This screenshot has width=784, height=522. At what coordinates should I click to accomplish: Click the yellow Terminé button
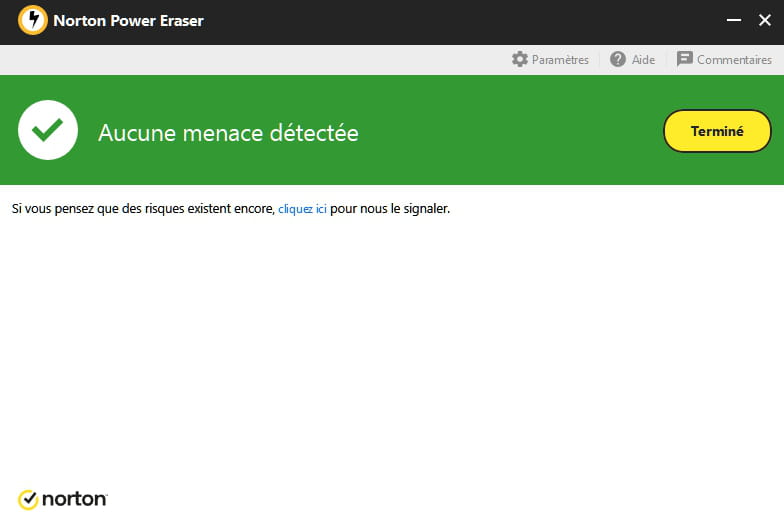(717, 131)
